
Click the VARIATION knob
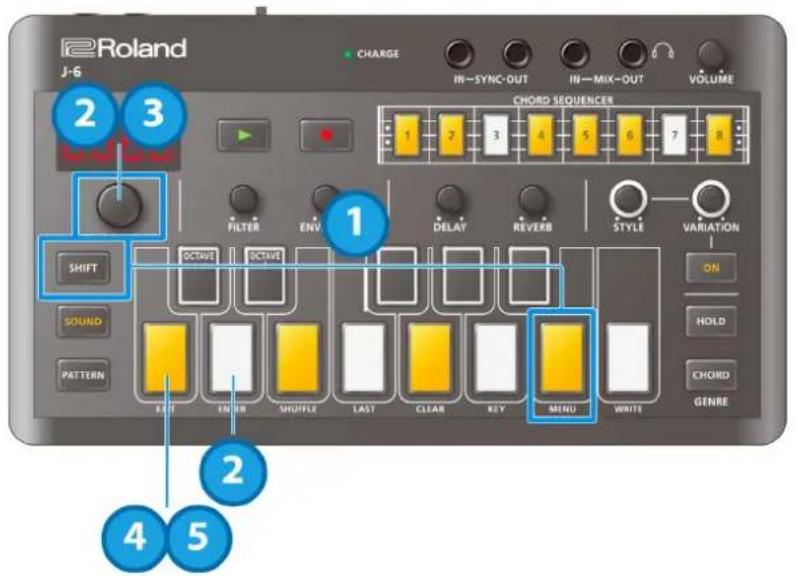[x=711, y=199]
